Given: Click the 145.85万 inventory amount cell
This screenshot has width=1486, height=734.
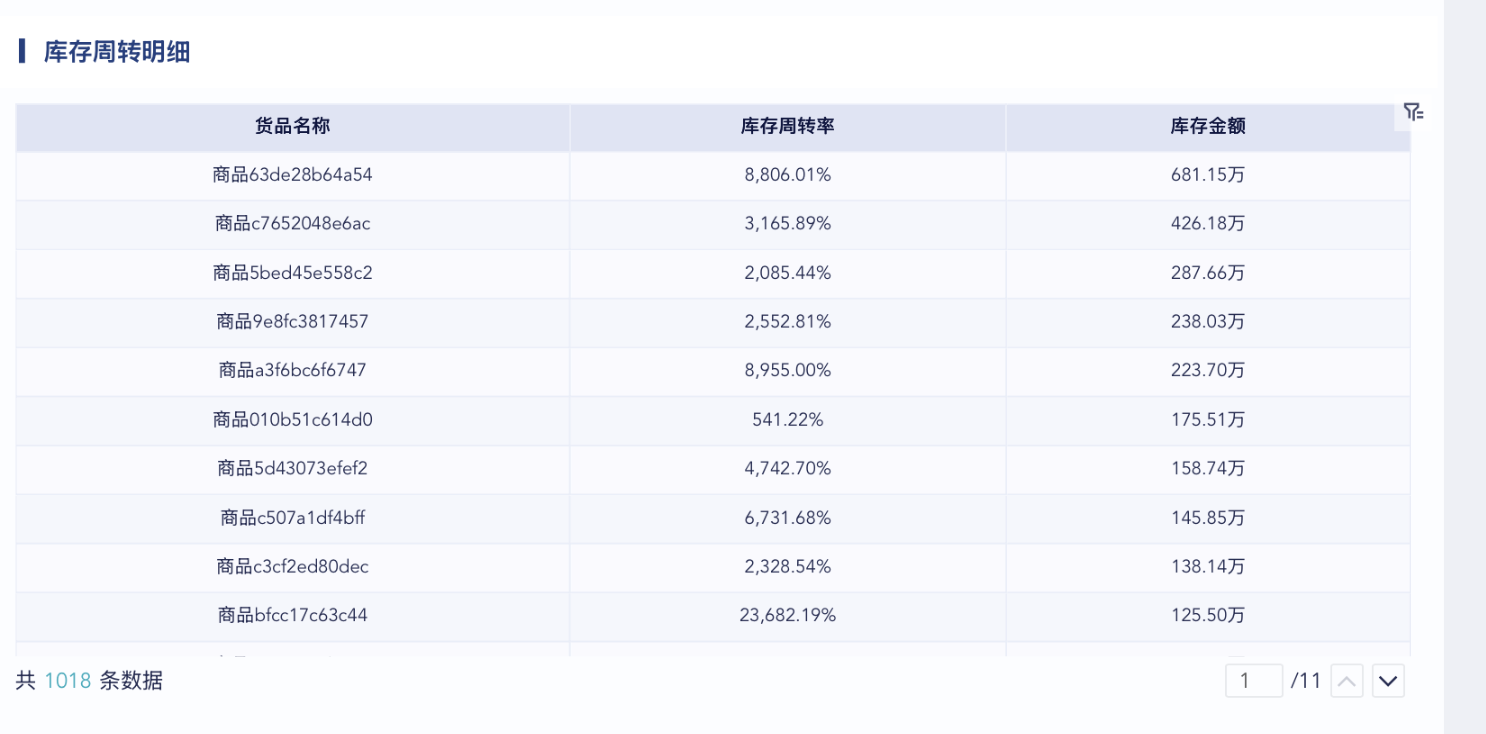Looking at the screenshot, I should pos(1207,518).
